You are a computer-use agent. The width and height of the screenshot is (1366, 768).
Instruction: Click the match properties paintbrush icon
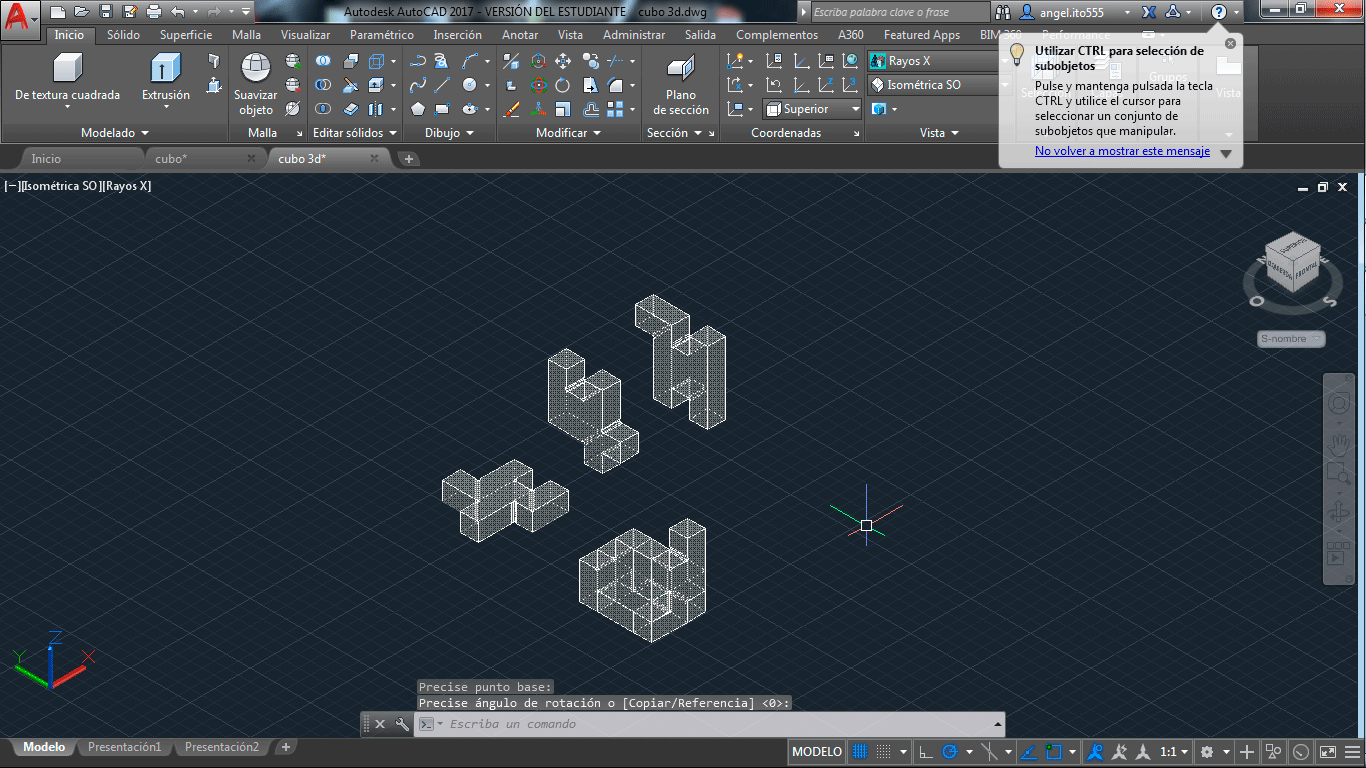pos(511,109)
